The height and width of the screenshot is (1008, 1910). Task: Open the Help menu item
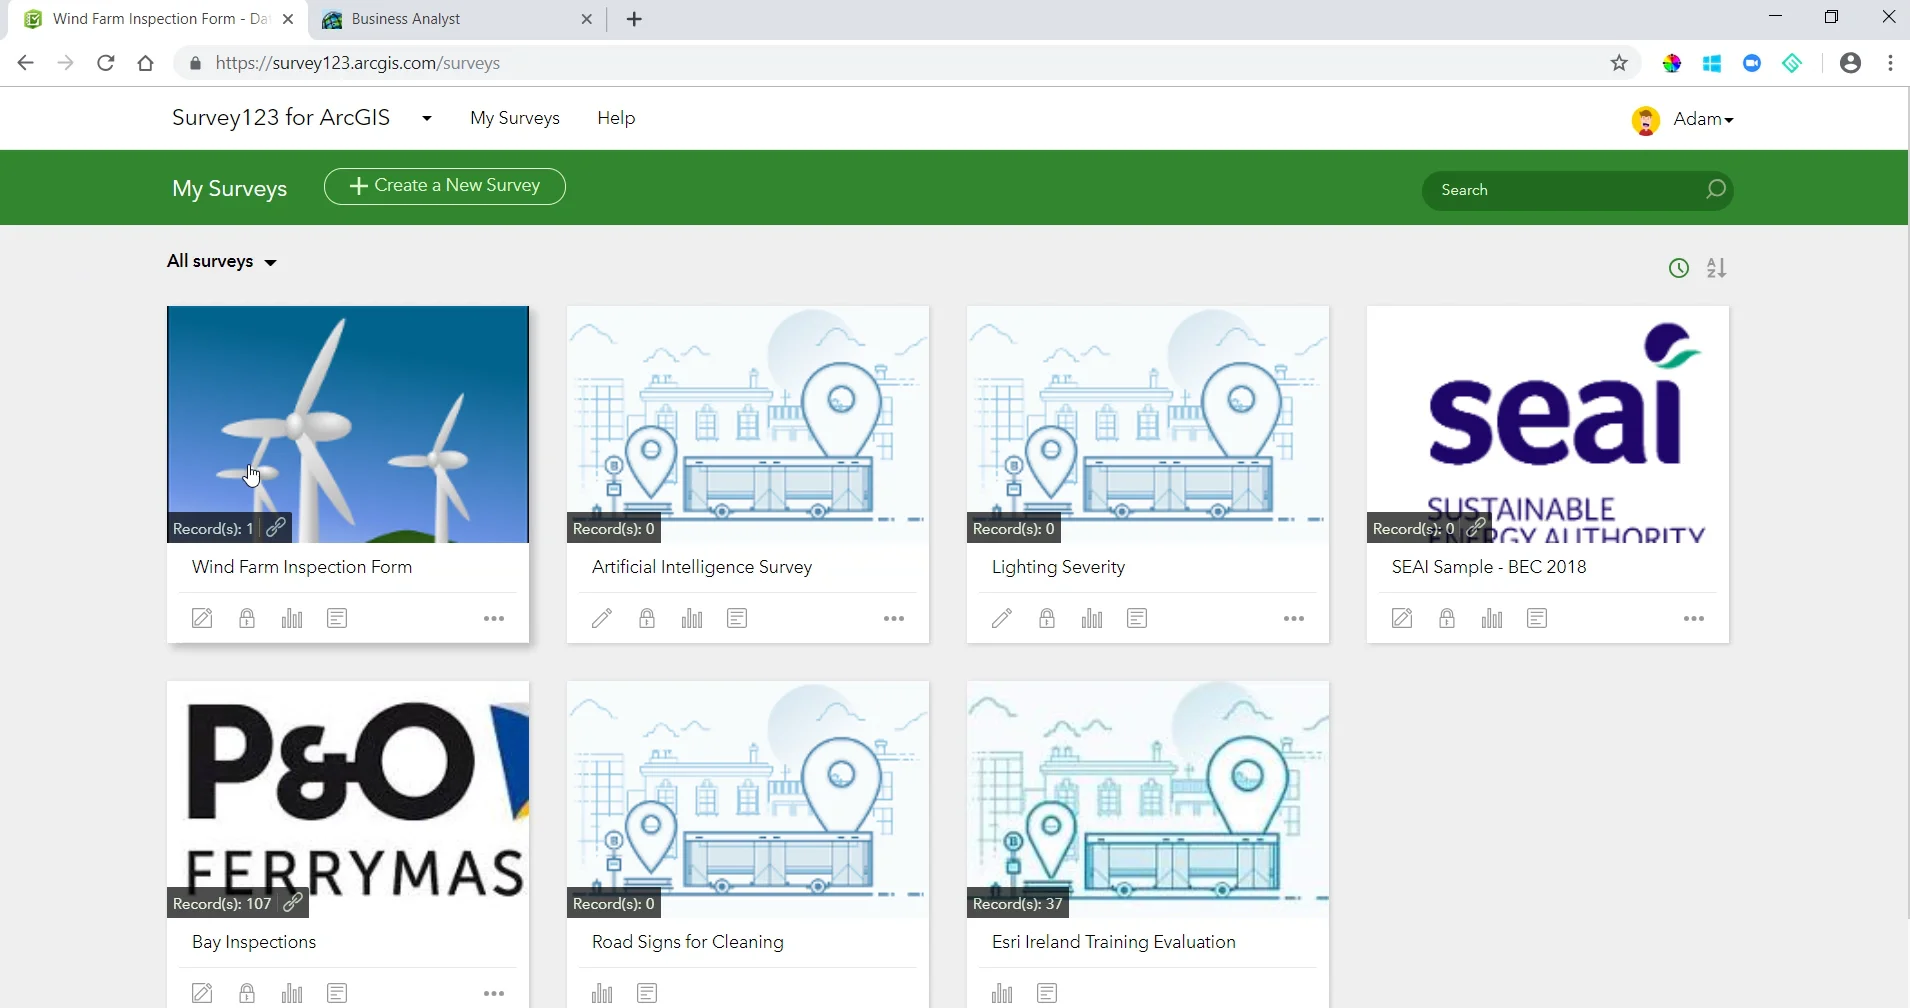616,118
